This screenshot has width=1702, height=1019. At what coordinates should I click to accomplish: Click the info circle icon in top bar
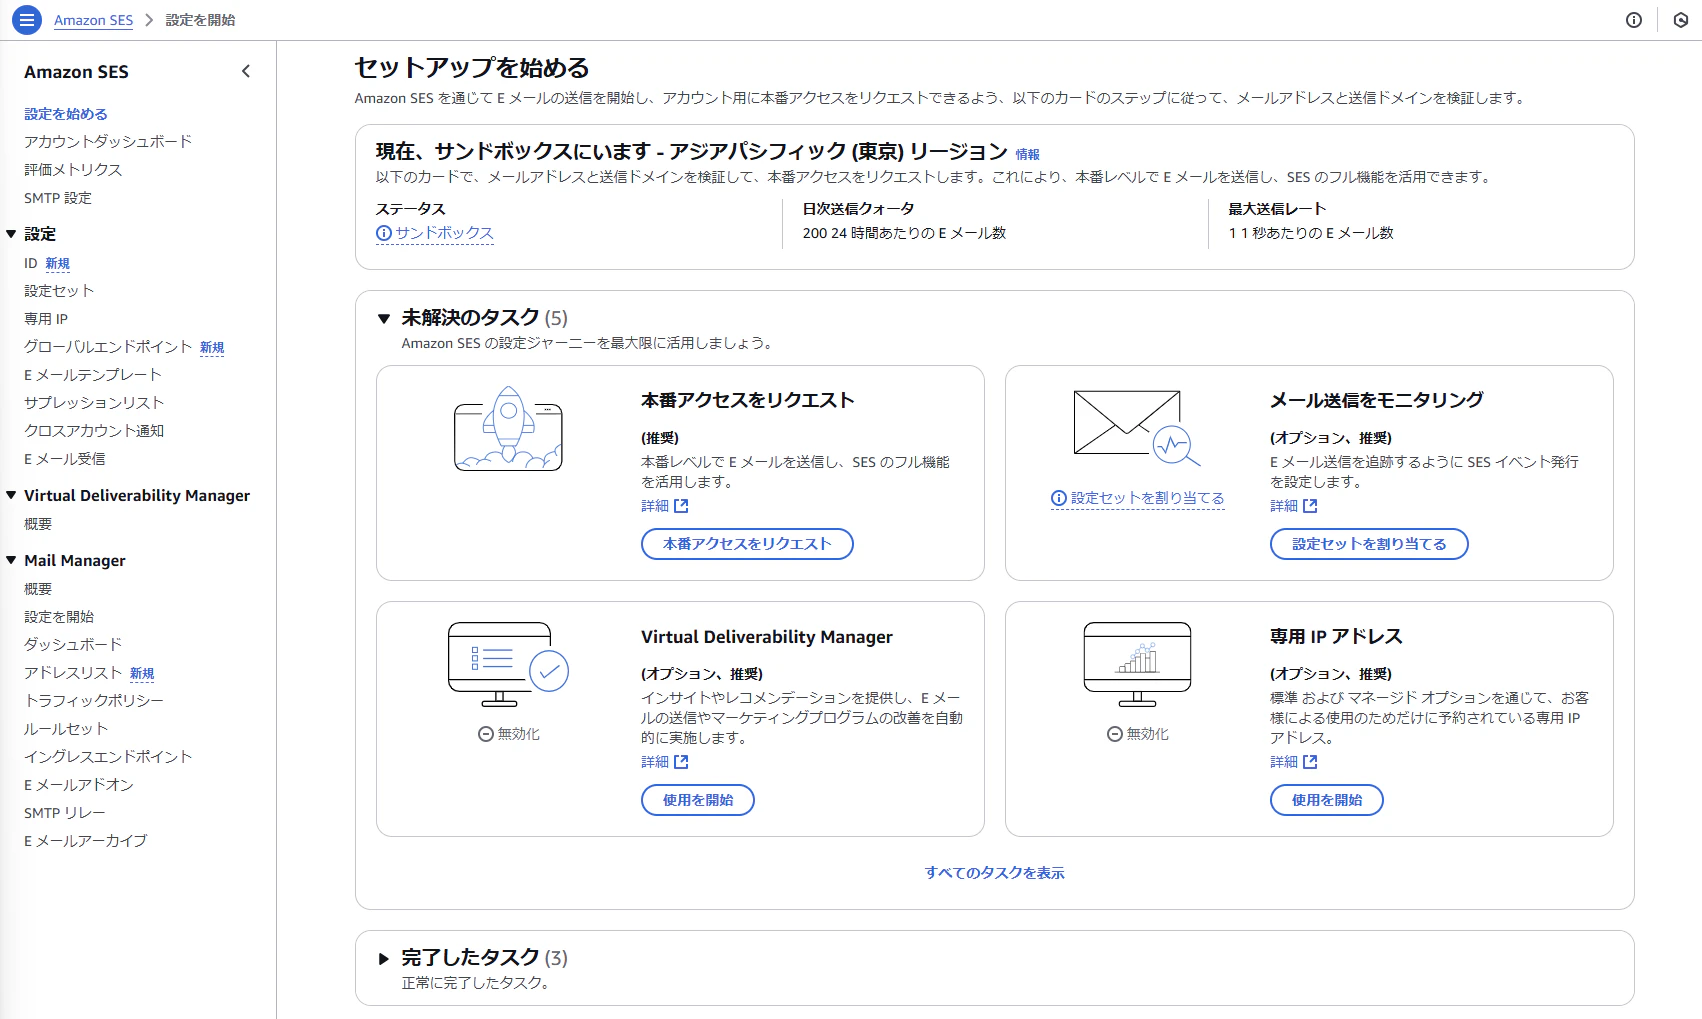(1634, 20)
